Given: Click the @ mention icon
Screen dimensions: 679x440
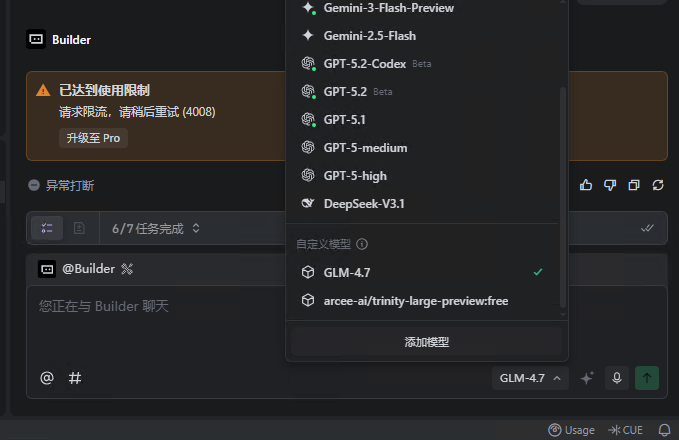Looking at the screenshot, I should coord(47,378).
